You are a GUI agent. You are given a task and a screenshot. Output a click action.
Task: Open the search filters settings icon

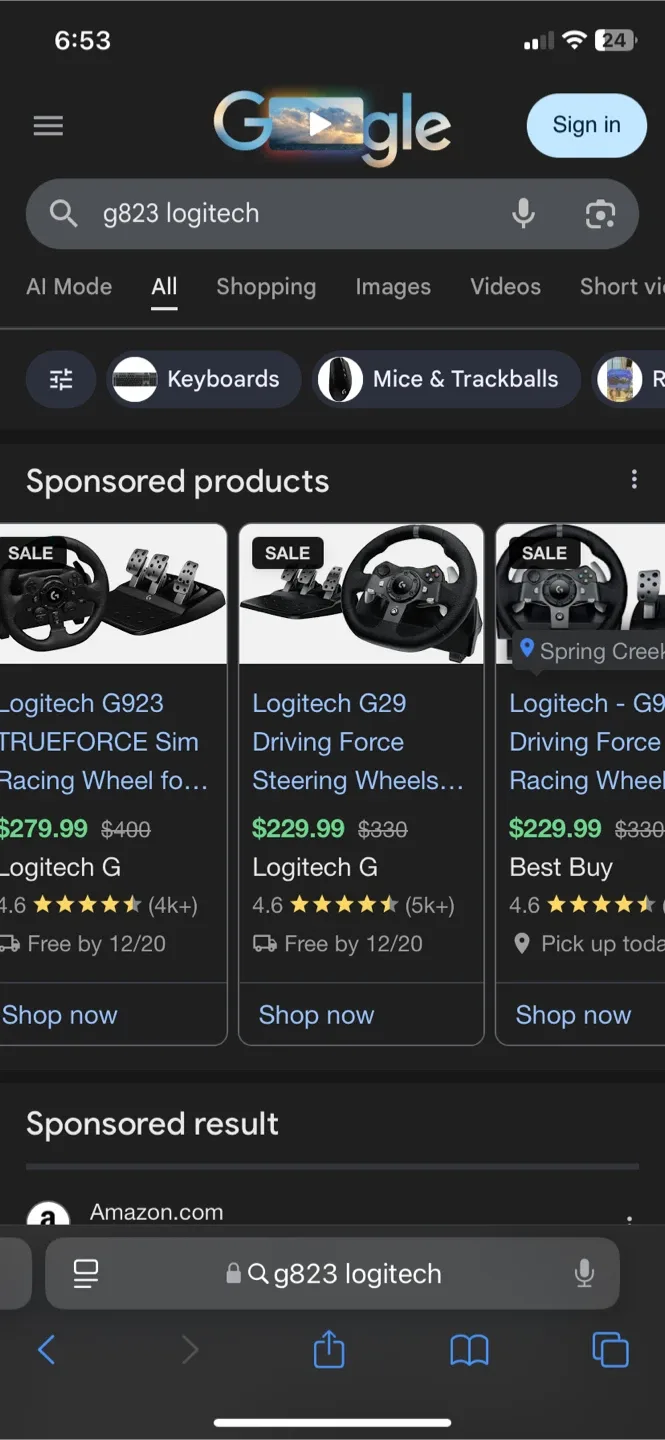[x=60, y=379]
